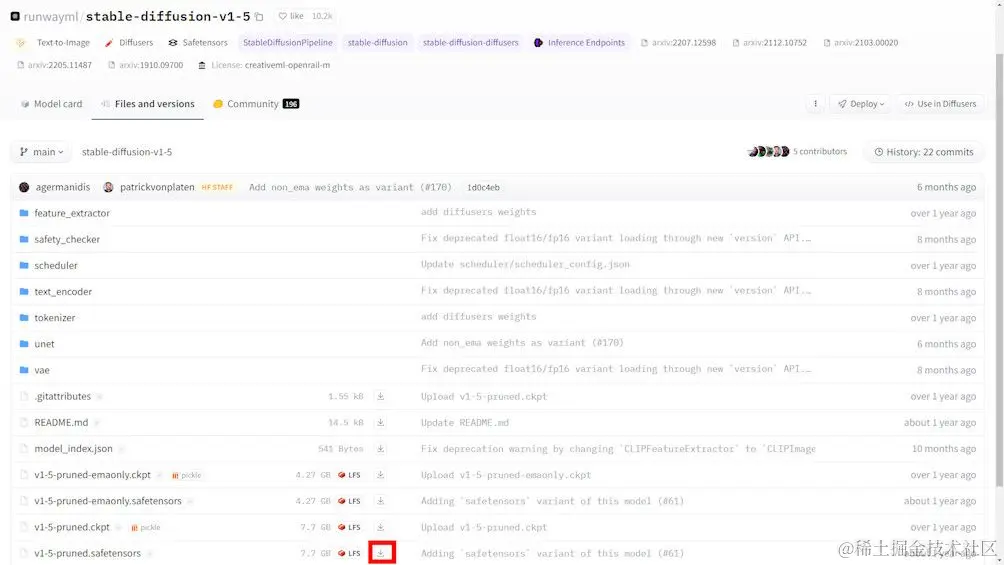Switch to the Files and versions tab
Image resolution: width=1004 pixels, height=565 pixels.
(148, 104)
